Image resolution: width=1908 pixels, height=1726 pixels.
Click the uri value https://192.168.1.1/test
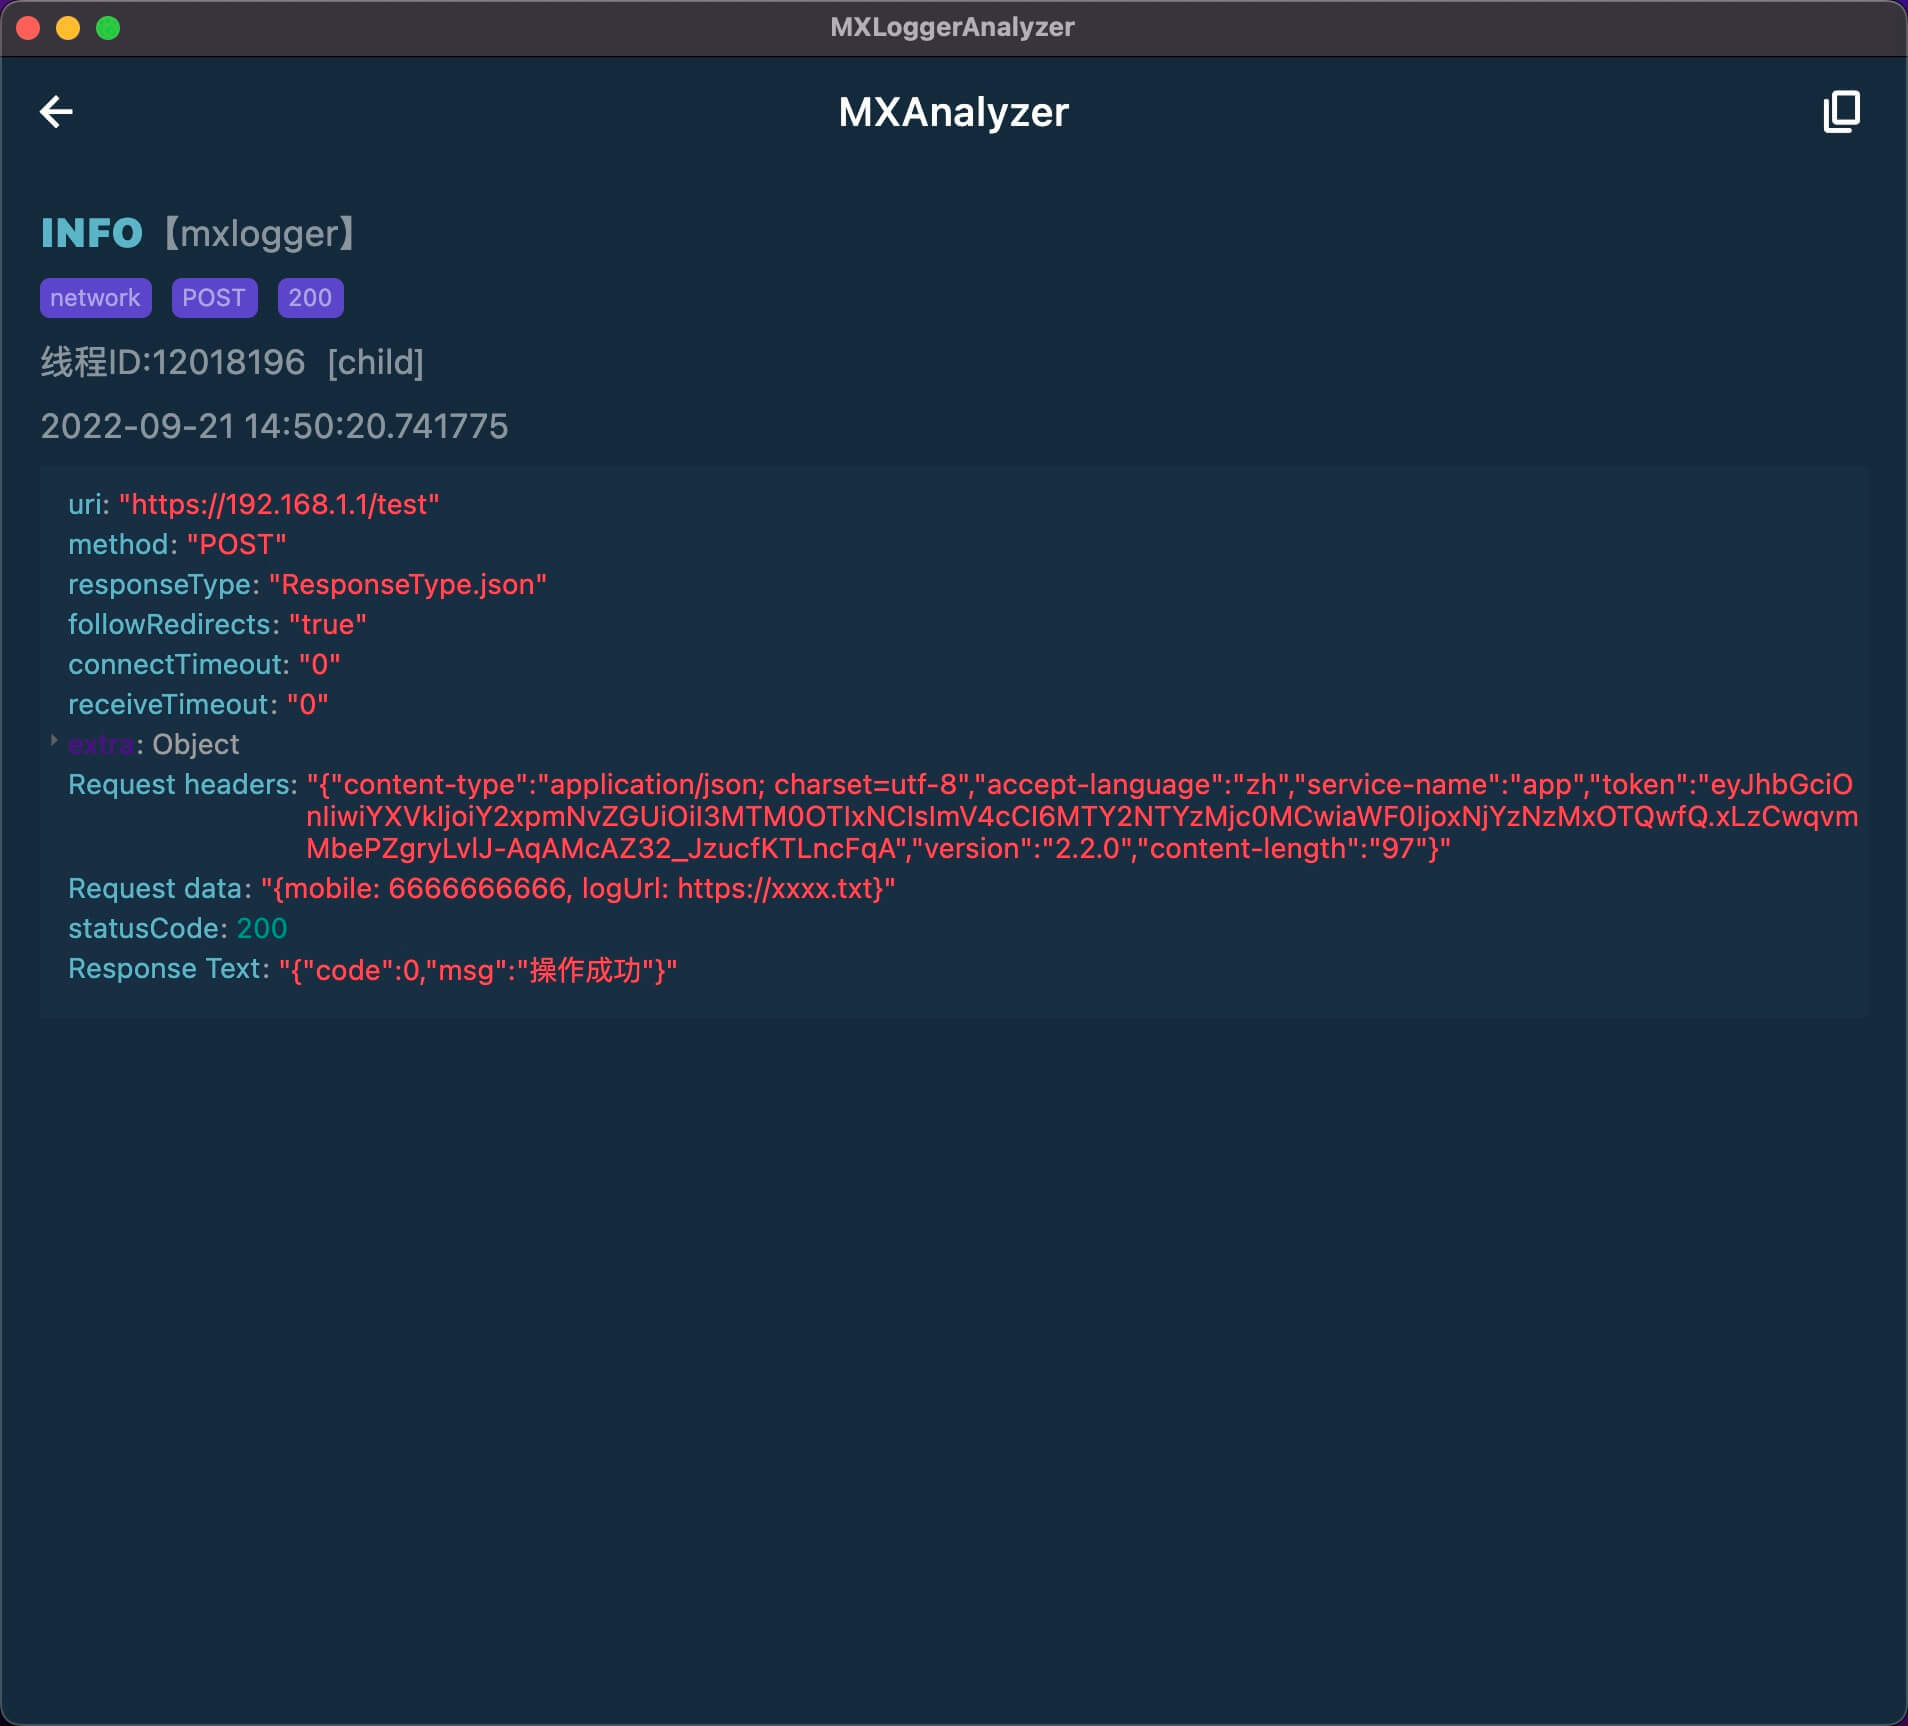click(x=279, y=504)
